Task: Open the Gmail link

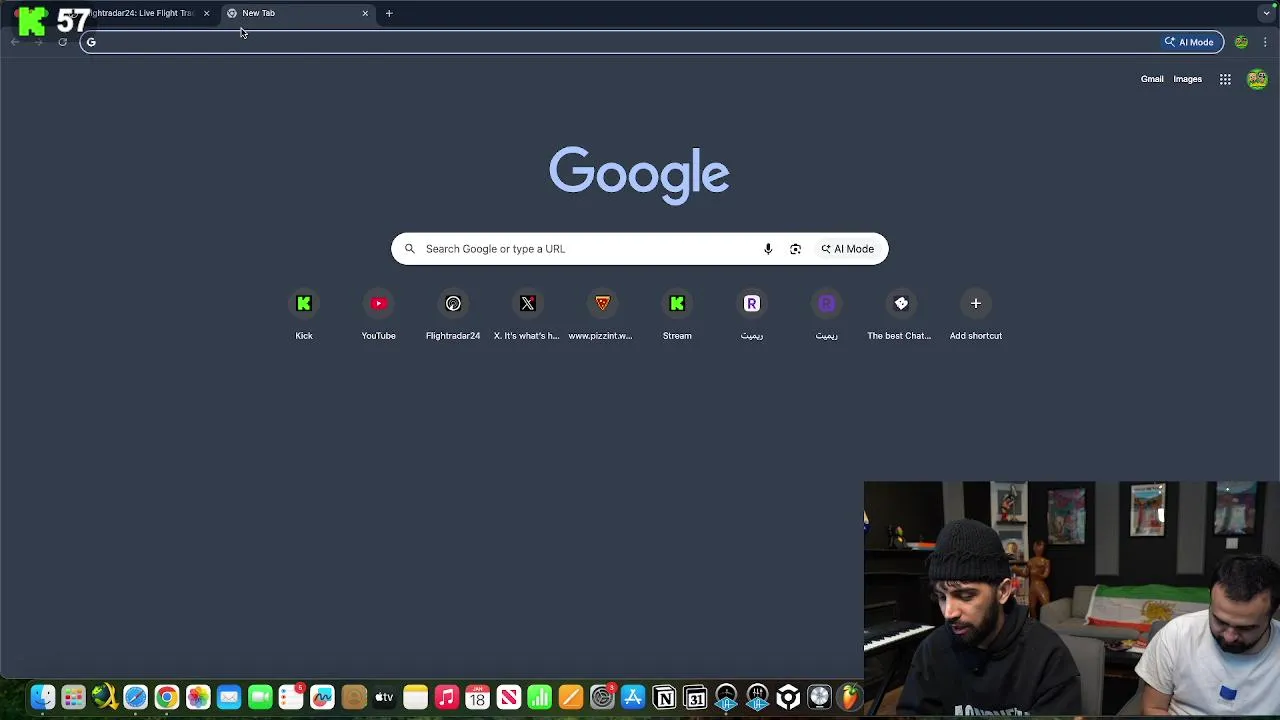Action: [1152, 79]
